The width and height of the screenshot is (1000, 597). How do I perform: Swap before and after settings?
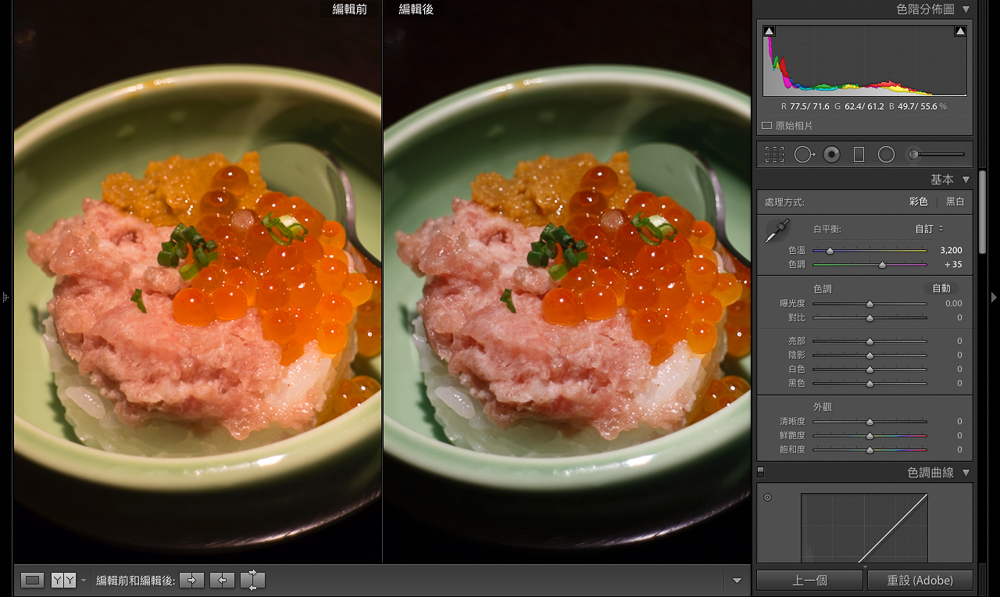(x=252, y=580)
